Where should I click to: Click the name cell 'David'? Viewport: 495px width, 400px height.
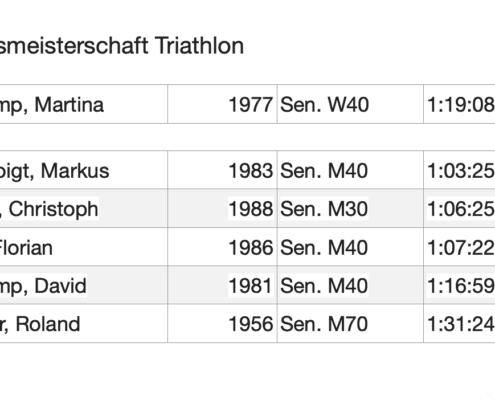click(x=83, y=285)
